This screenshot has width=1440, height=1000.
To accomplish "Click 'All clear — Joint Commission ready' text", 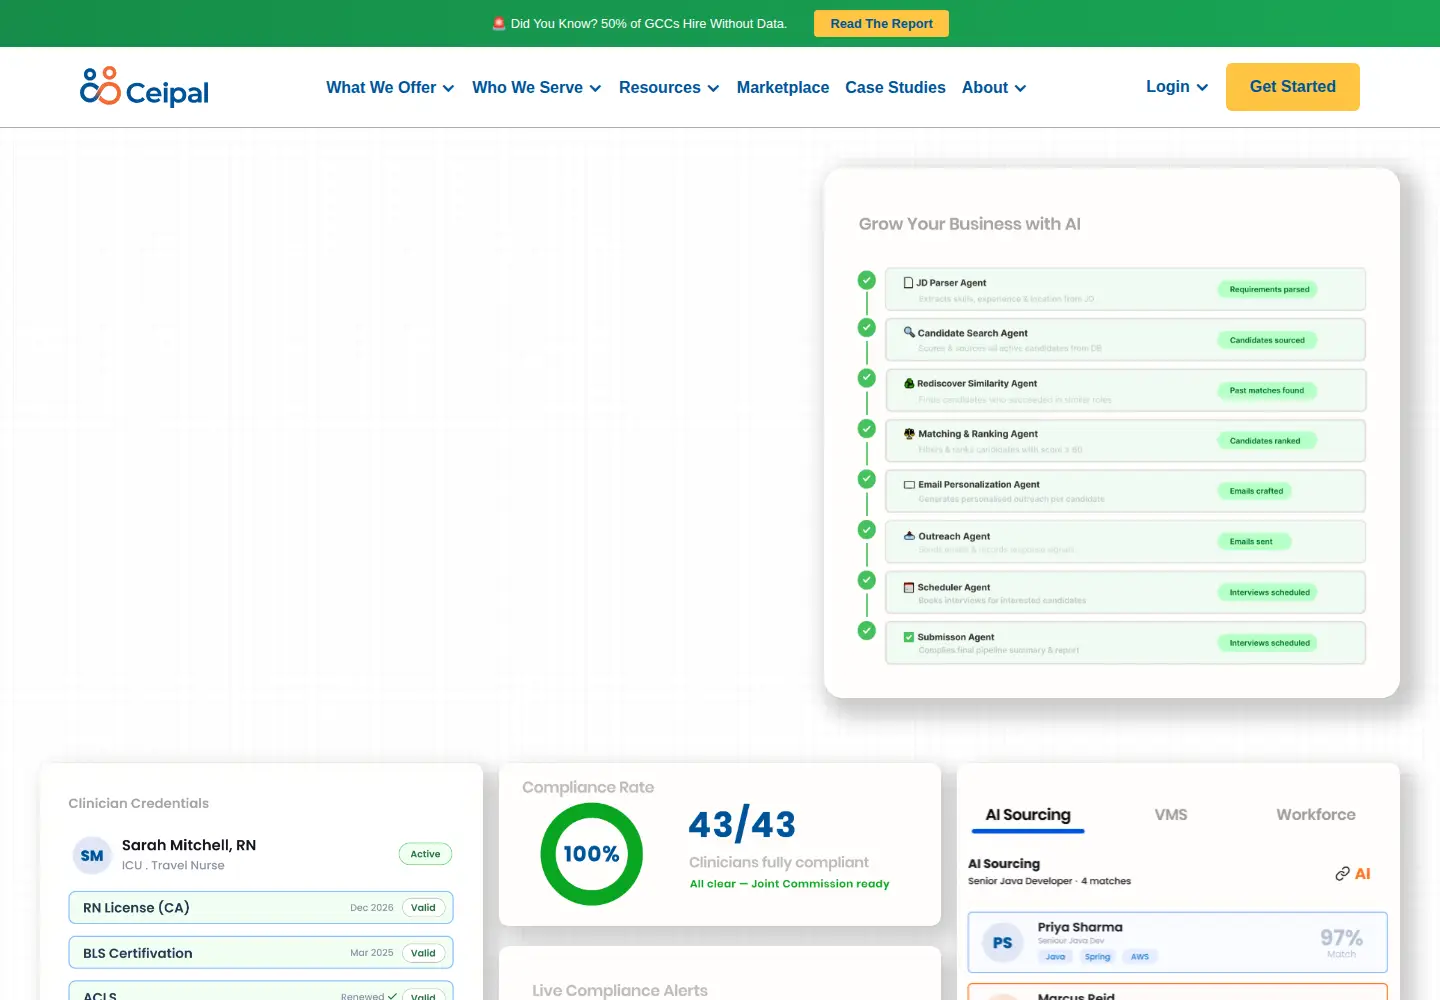I will tap(789, 884).
